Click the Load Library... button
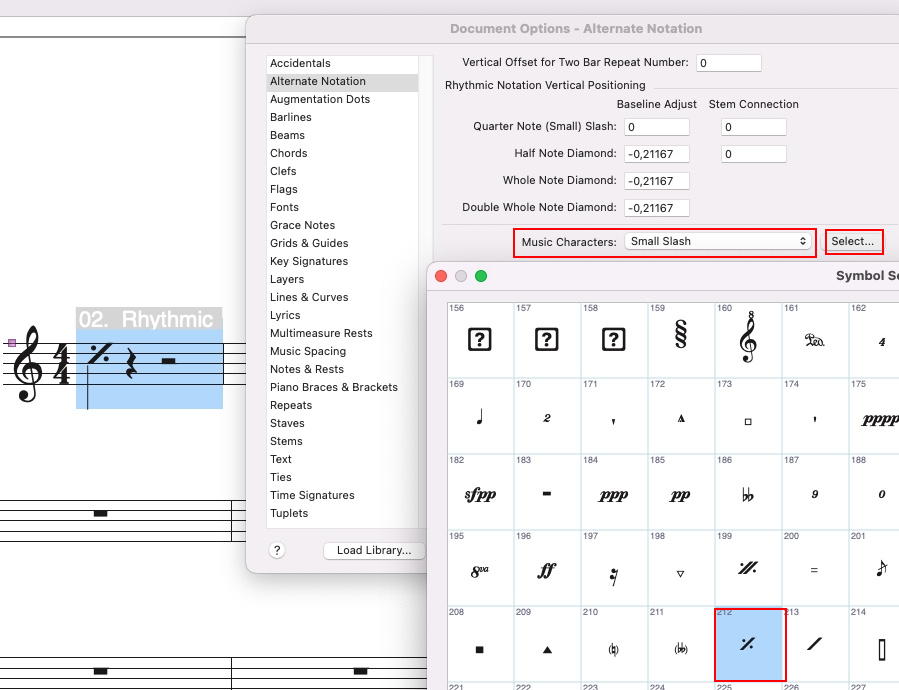 (374, 550)
